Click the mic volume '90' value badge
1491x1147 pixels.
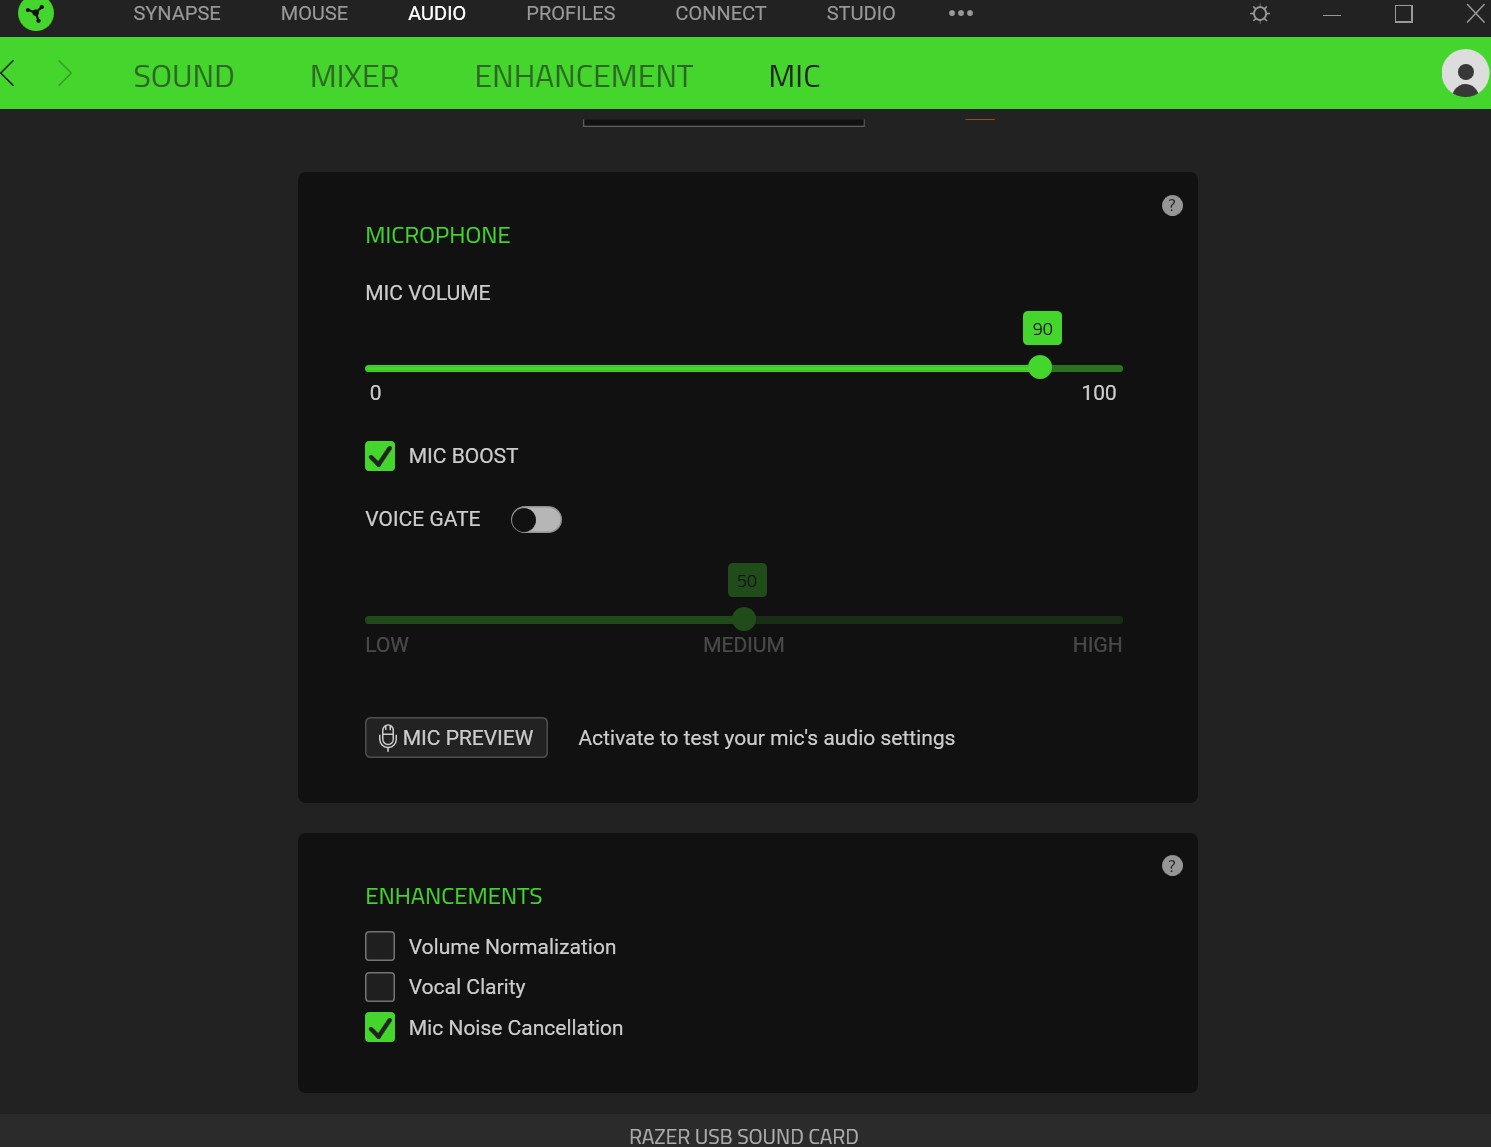pos(1042,328)
